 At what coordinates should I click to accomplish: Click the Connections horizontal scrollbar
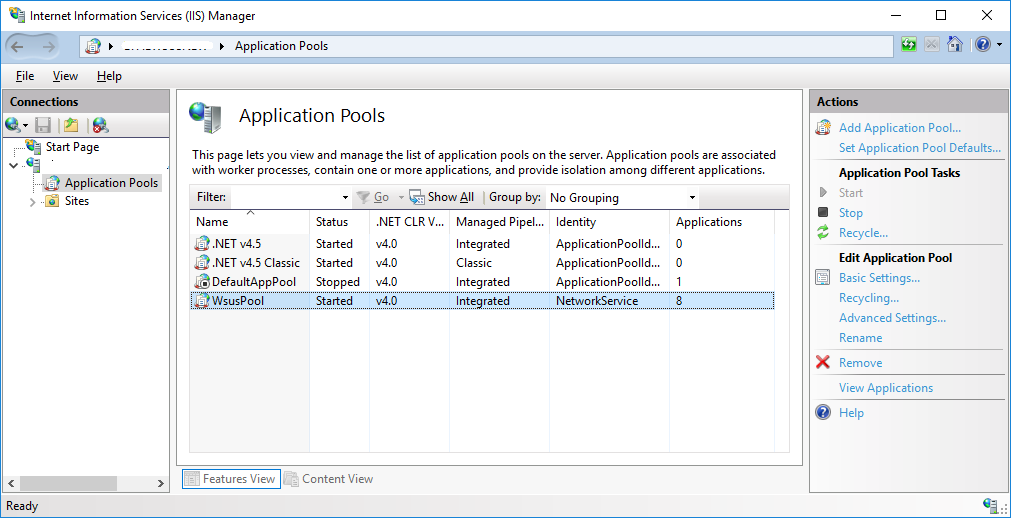[67, 483]
